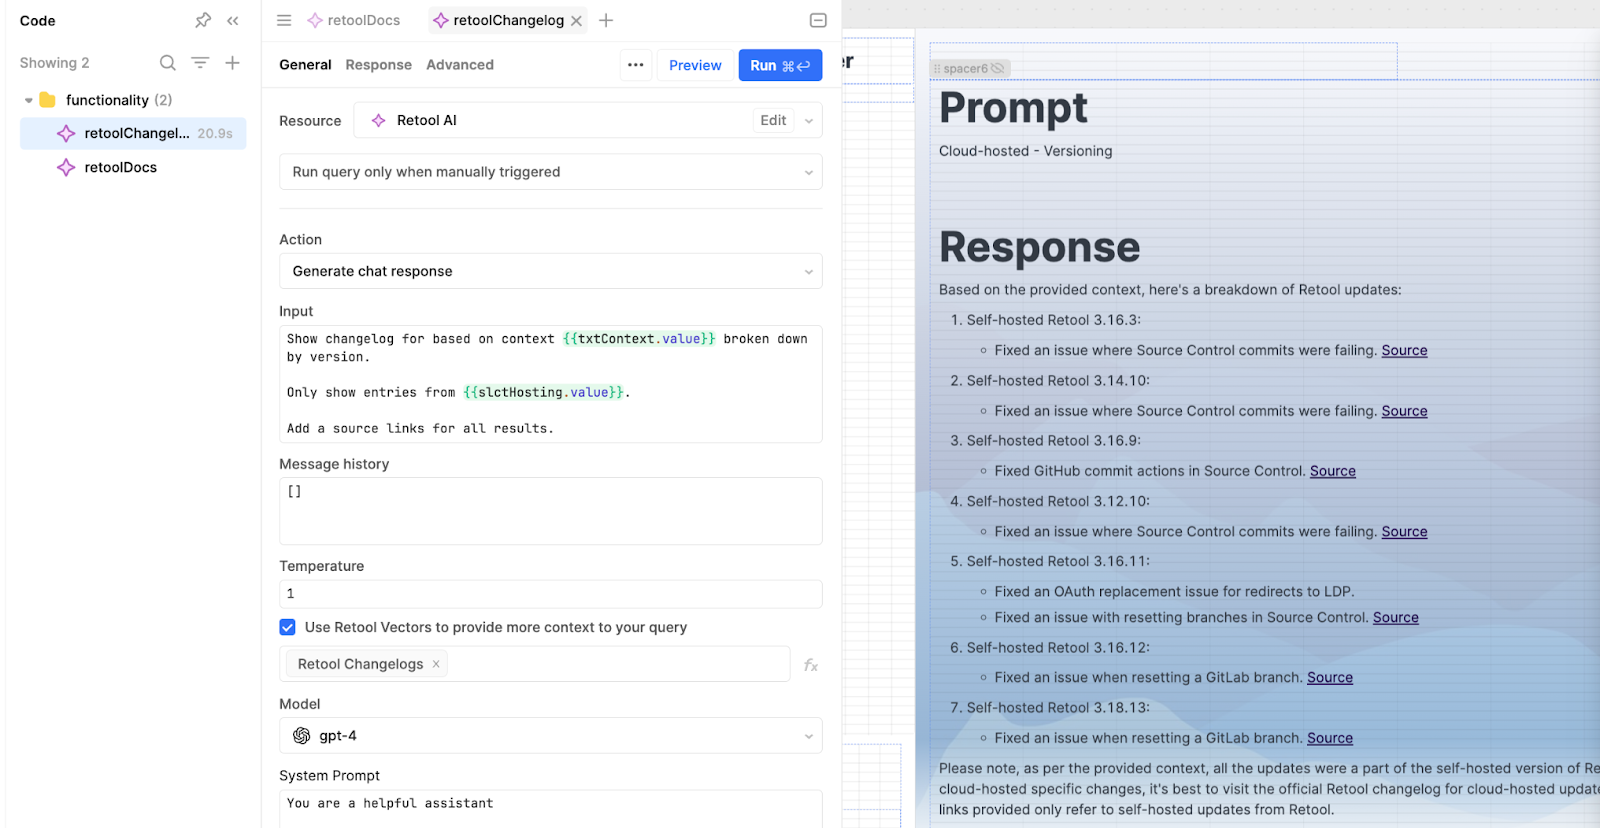The image size is (1600, 828).
Task: Toggle the fx expression mode for vectors
Action: tap(811, 665)
